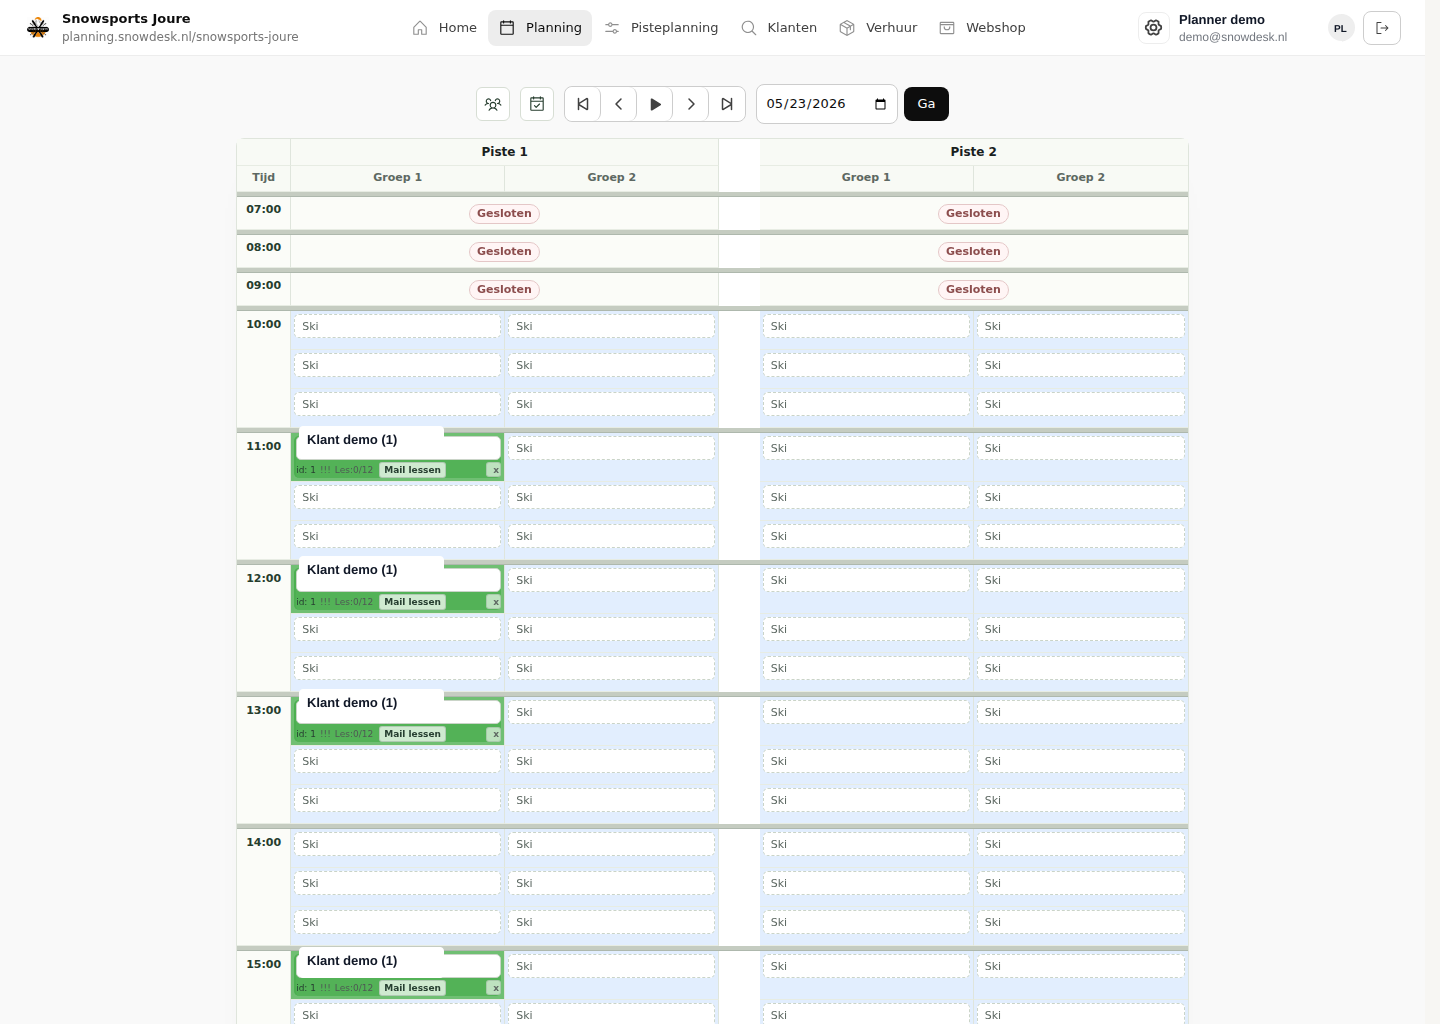Click the Gesloten badge at 09:00 Piste 1
Image resolution: width=1440 pixels, height=1024 pixels.
coord(504,289)
